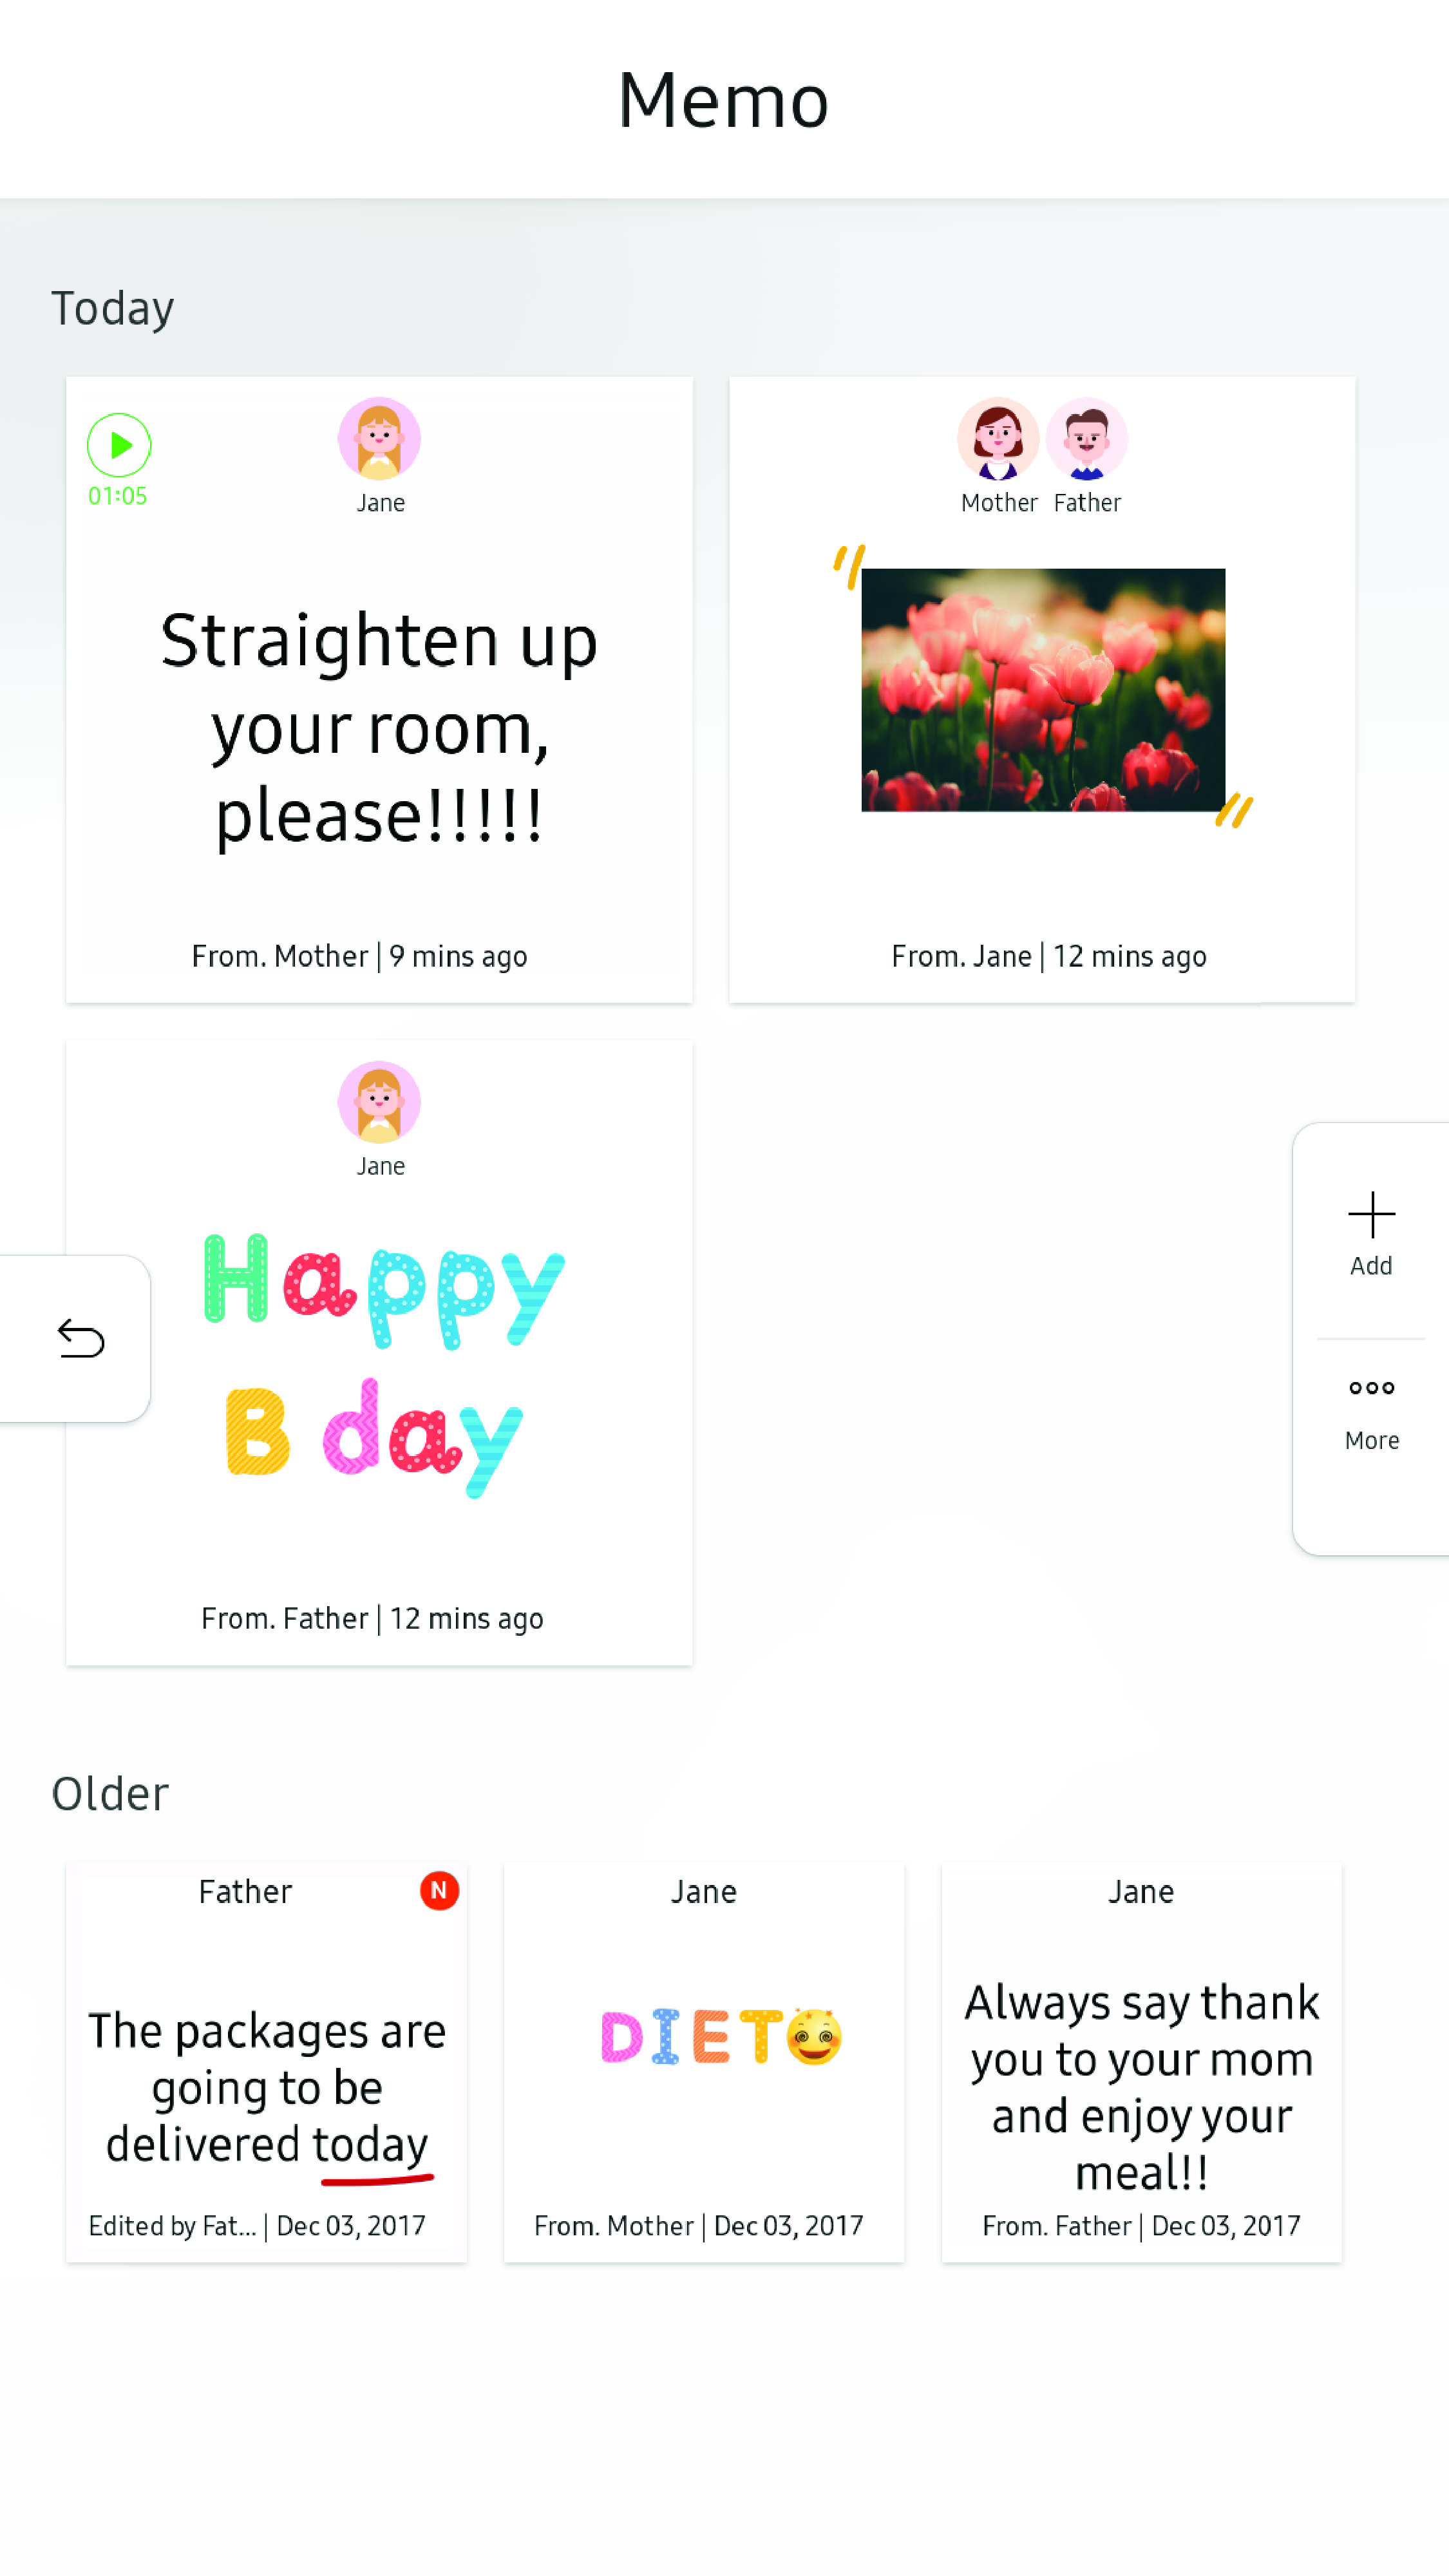Select the Older section header

(110, 1794)
